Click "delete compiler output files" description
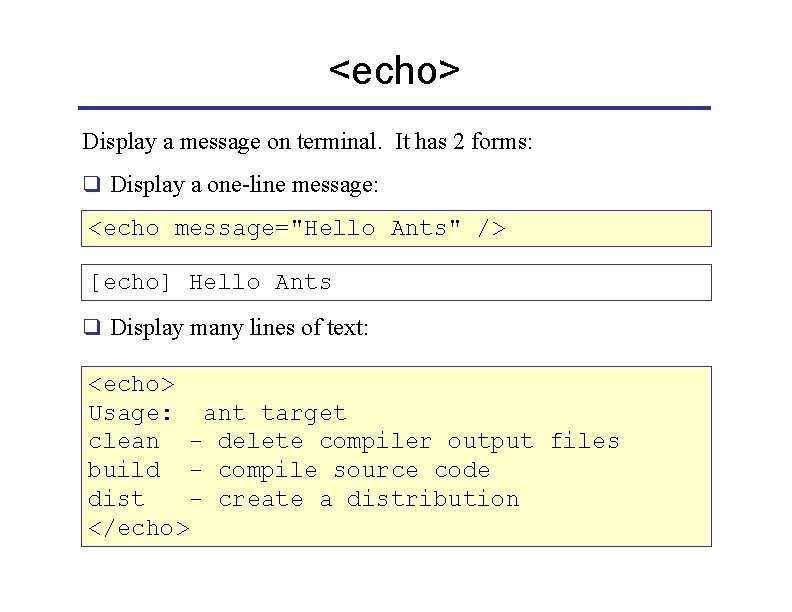 click(419, 442)
